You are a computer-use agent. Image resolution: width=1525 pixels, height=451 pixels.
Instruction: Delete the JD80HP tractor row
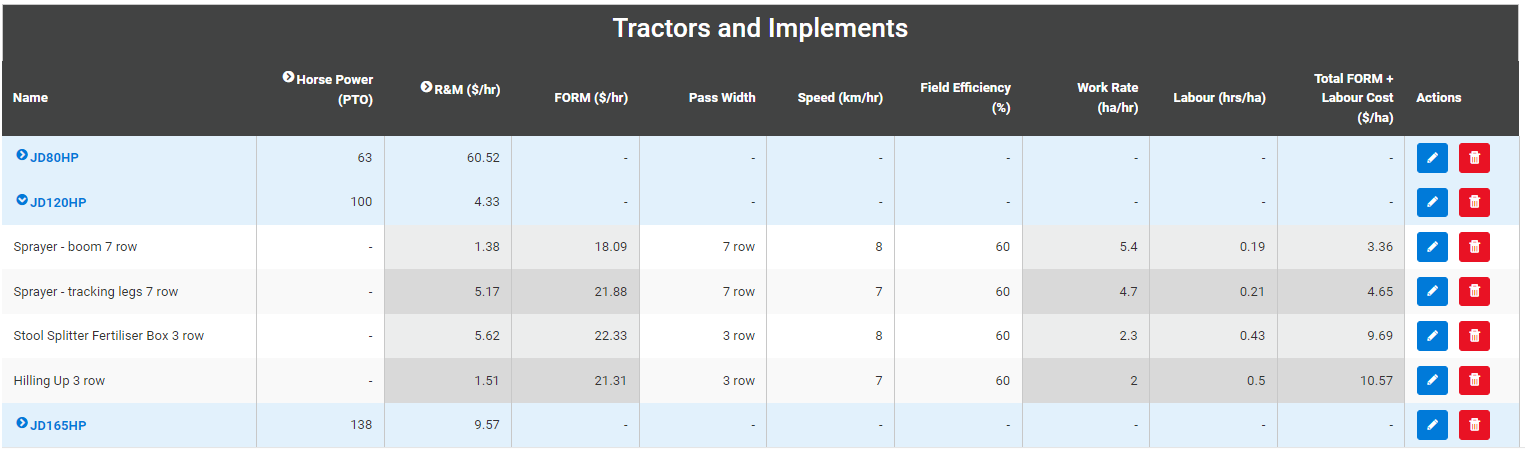pos(1474,158)
